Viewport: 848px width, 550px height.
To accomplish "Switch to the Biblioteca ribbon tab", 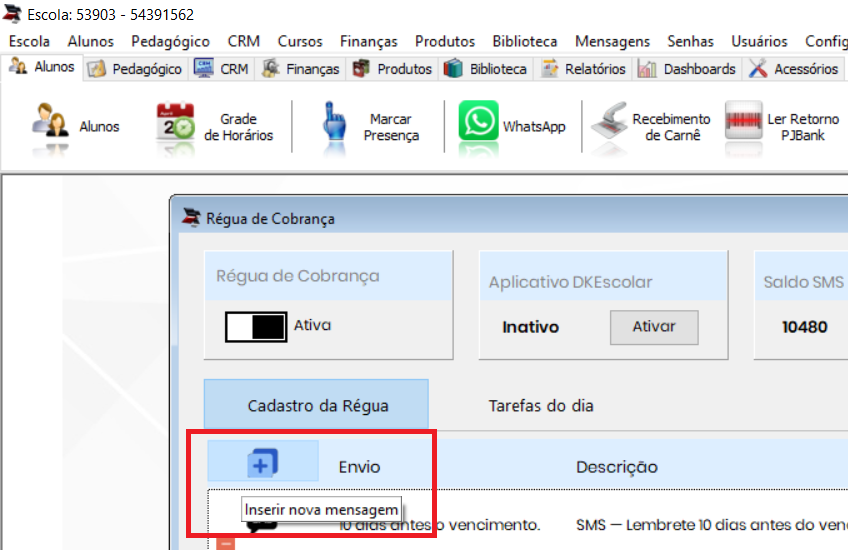I will click(486, 69).
